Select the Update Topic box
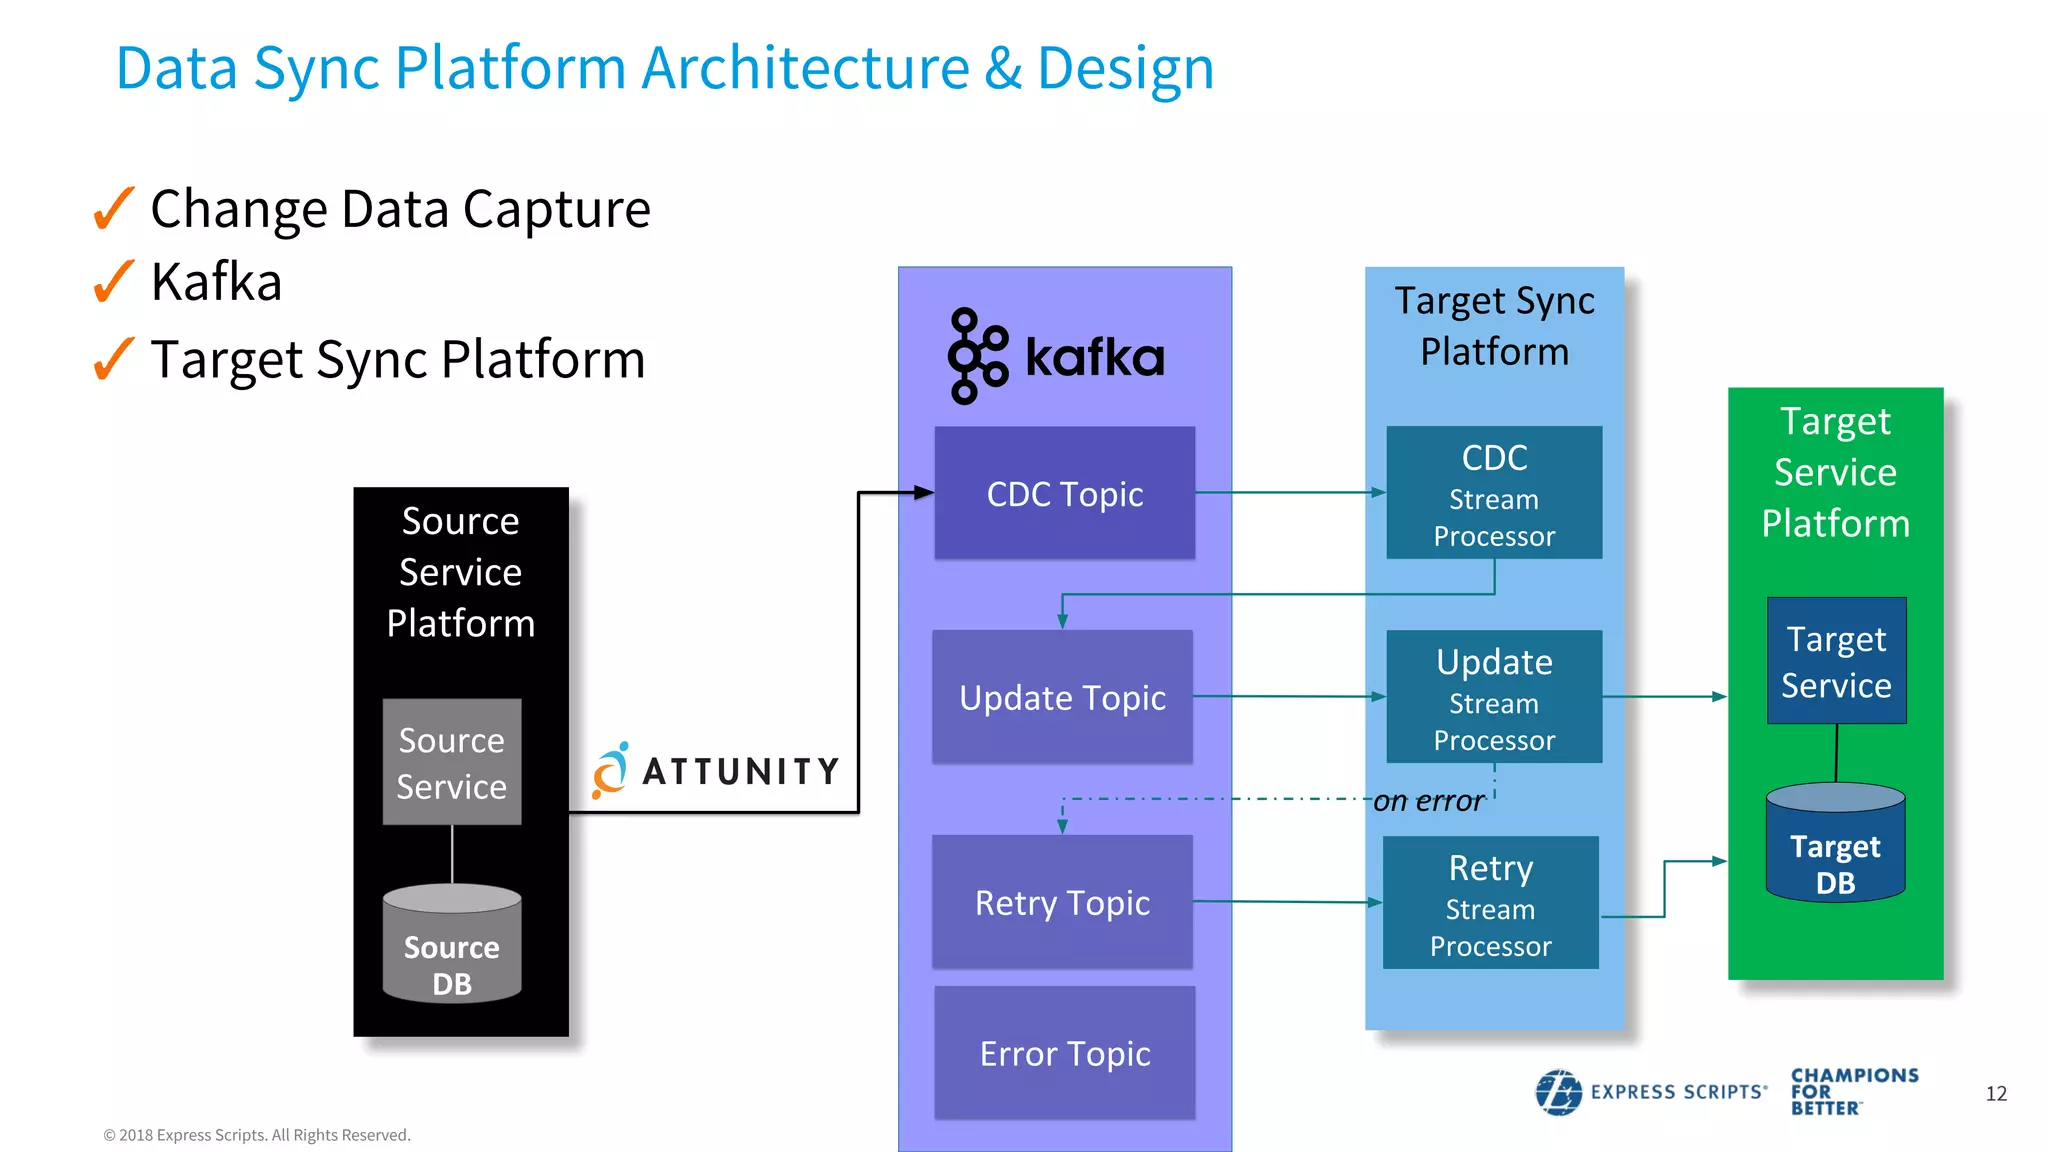Image resolution: width=2048 pixels, height=1152 pixels. tap(1062, 697)
